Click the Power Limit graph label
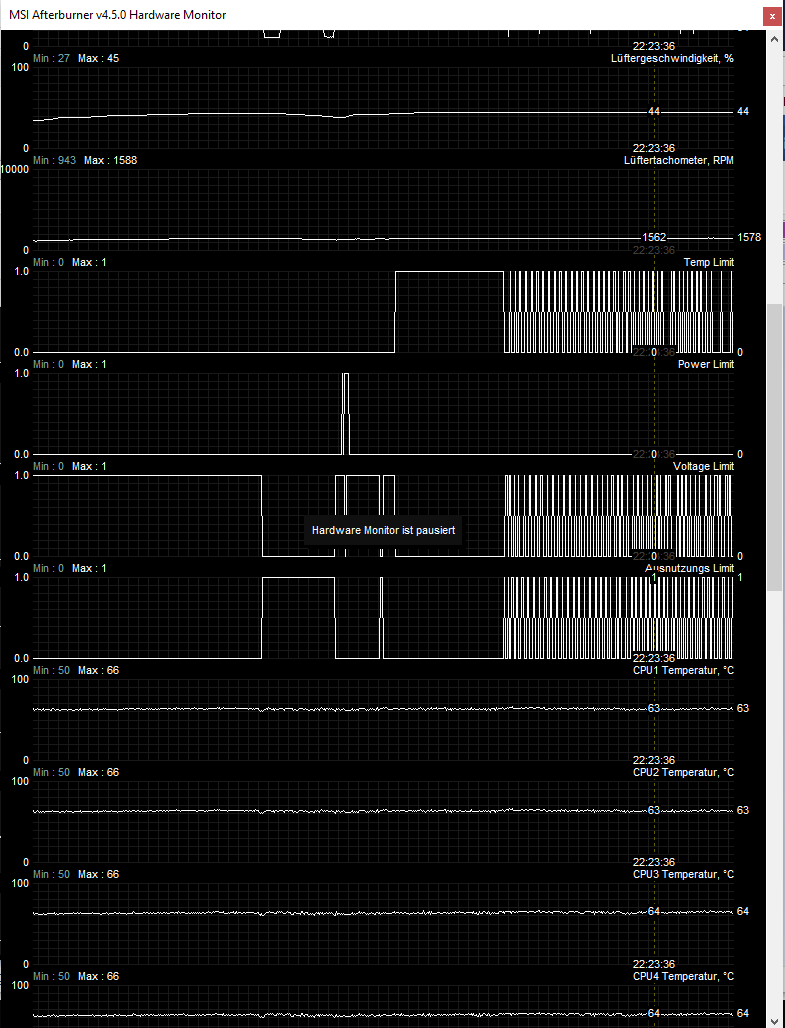 coord(706,364)
